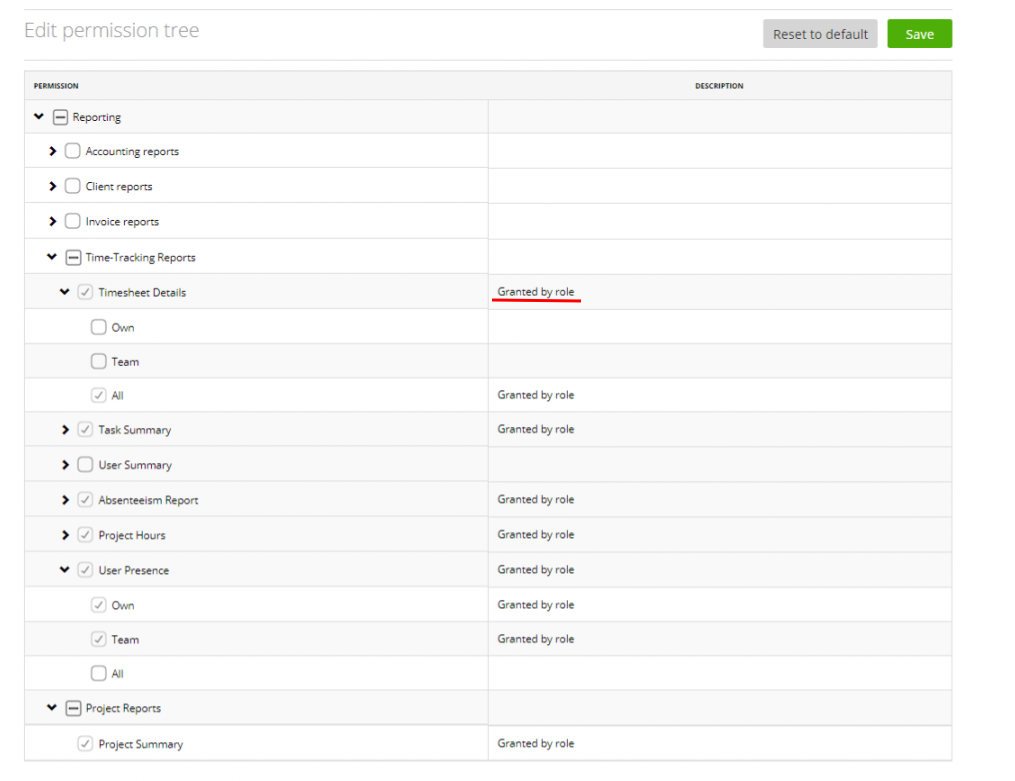Toggle the Reporting checkbox

click(x=60, y=117)
